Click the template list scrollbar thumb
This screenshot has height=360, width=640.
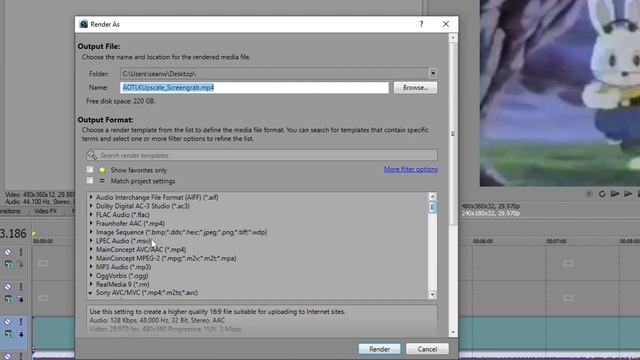click(432, 207)
